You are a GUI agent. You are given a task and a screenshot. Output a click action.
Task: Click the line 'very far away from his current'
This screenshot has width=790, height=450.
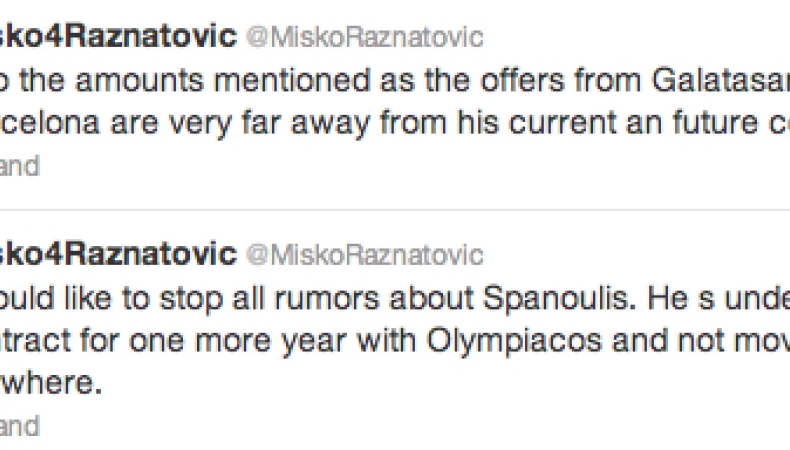click(x=395, y=124)
